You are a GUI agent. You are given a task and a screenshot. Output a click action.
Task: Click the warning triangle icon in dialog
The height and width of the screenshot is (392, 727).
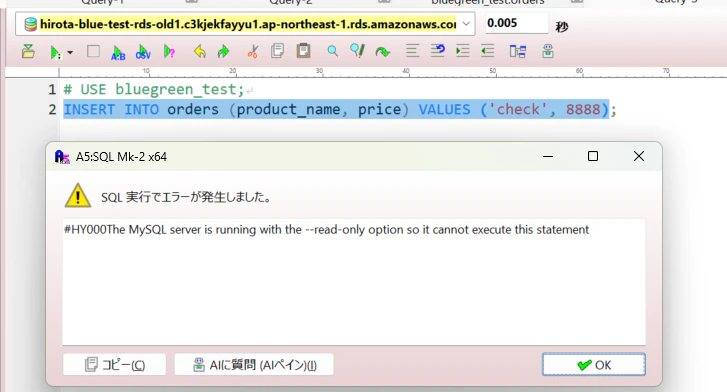click(78, 195)
